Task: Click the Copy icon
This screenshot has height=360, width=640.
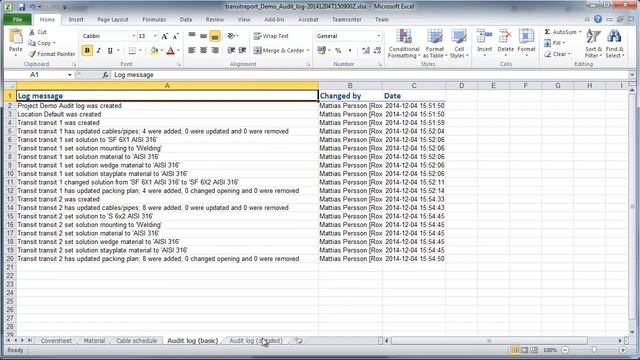Action: pyautogui.click(x=32, y=43)
